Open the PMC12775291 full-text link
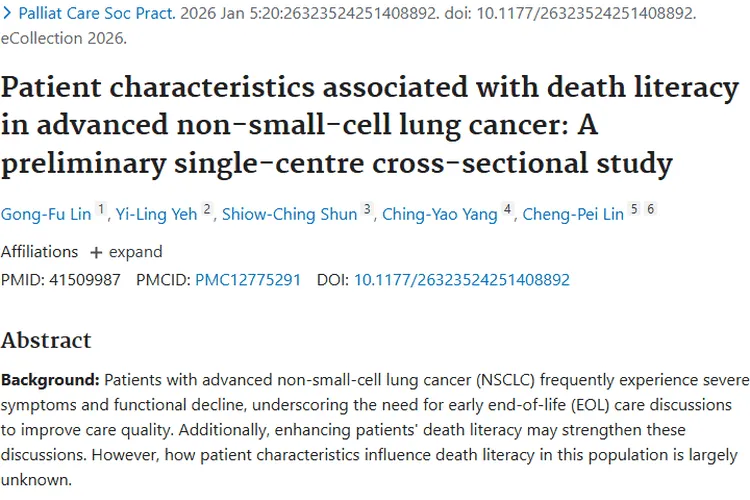This screenshot has height=500, width=750. 247,279
